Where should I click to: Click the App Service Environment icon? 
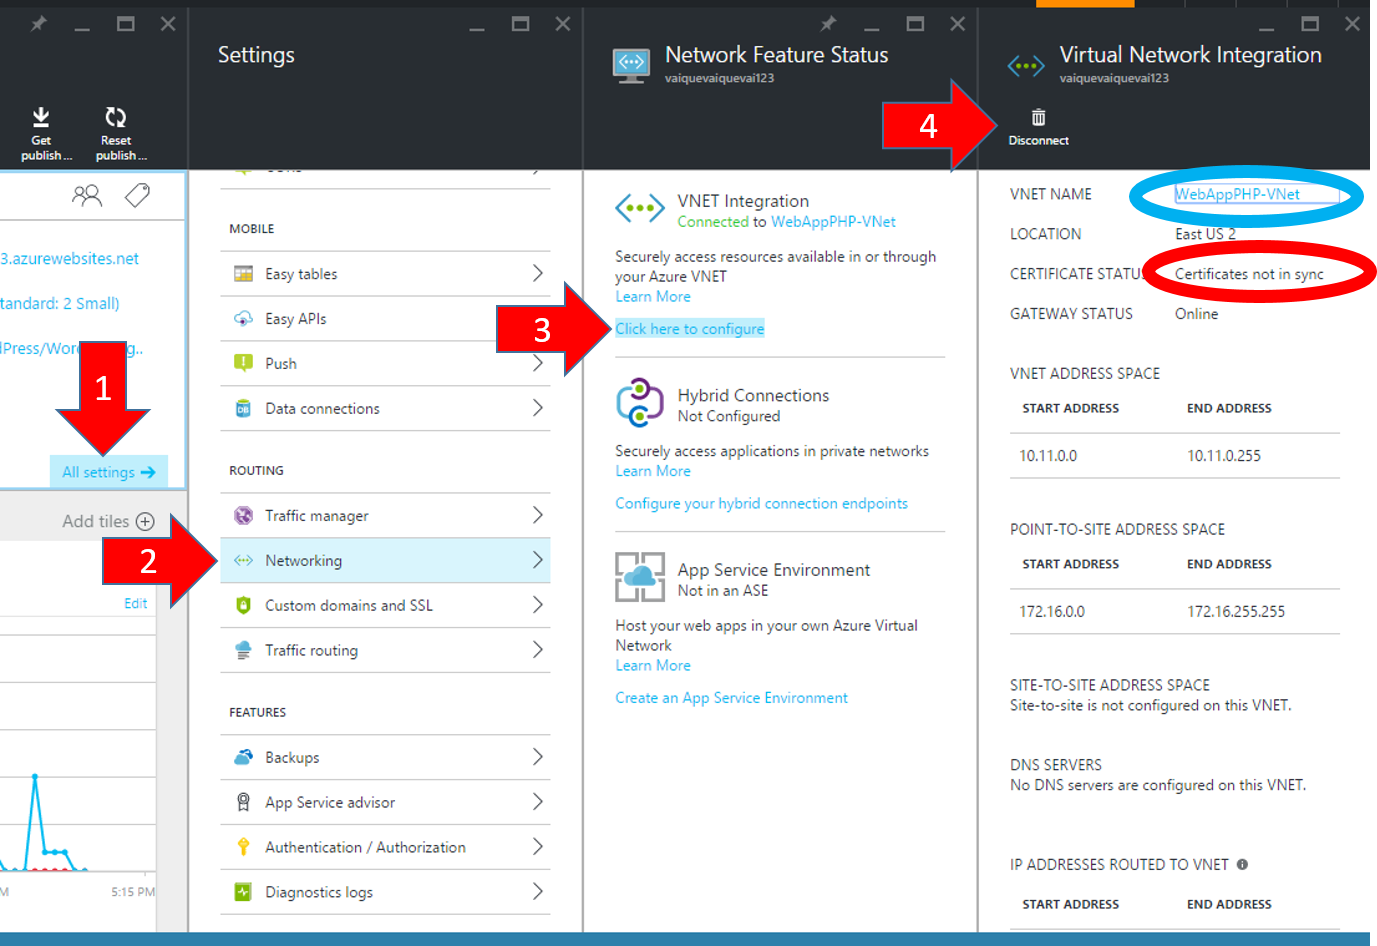[x=640, y=577]
